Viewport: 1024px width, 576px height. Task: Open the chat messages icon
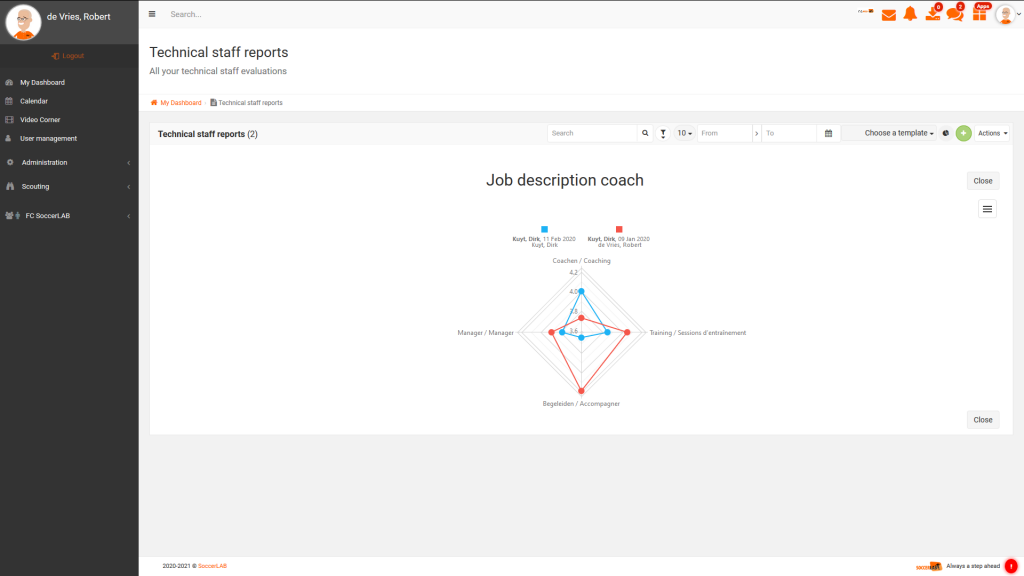coord(955,13)
